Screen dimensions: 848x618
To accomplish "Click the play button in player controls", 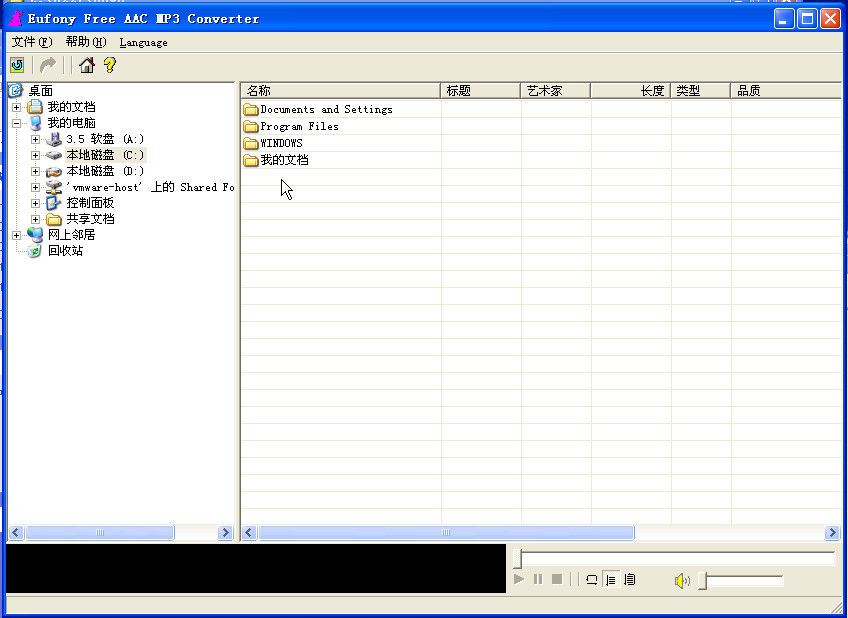I will (x=519, y=580).
